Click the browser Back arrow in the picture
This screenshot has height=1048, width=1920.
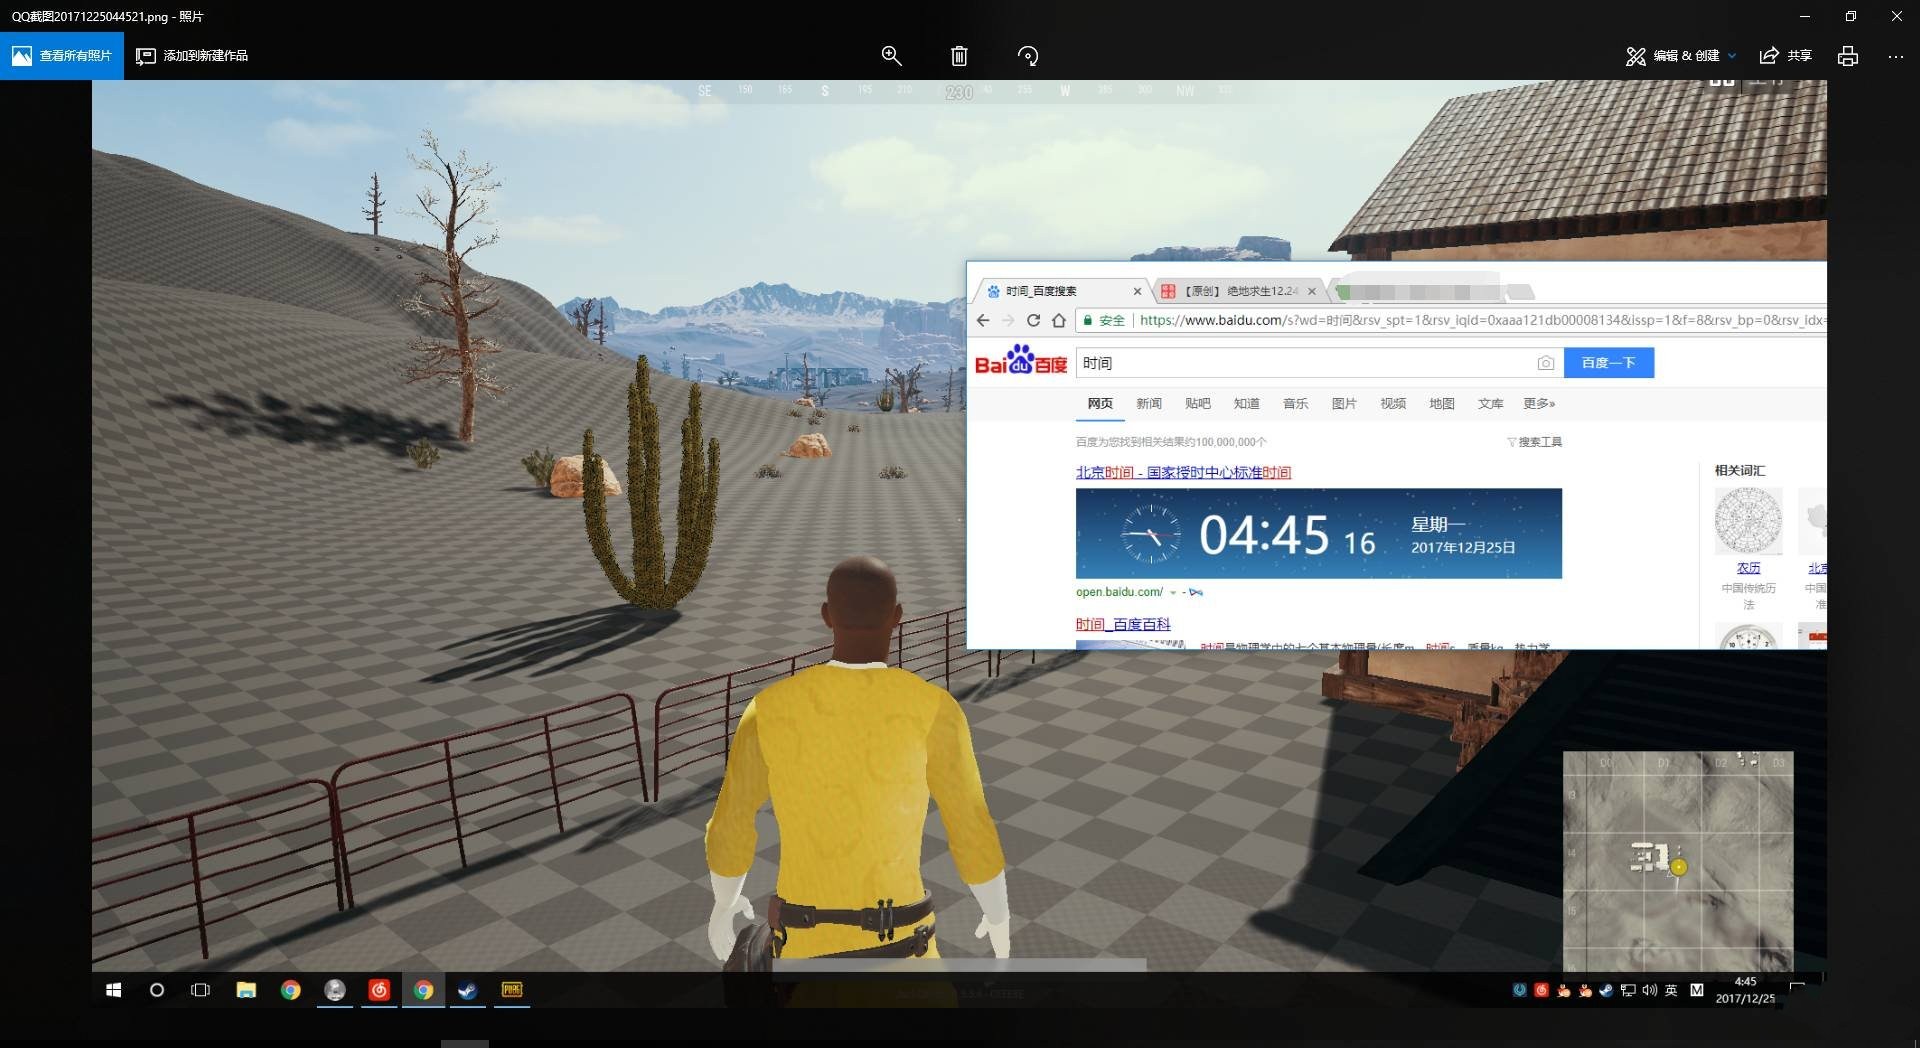pyautogui.click(x=983, y=320)
